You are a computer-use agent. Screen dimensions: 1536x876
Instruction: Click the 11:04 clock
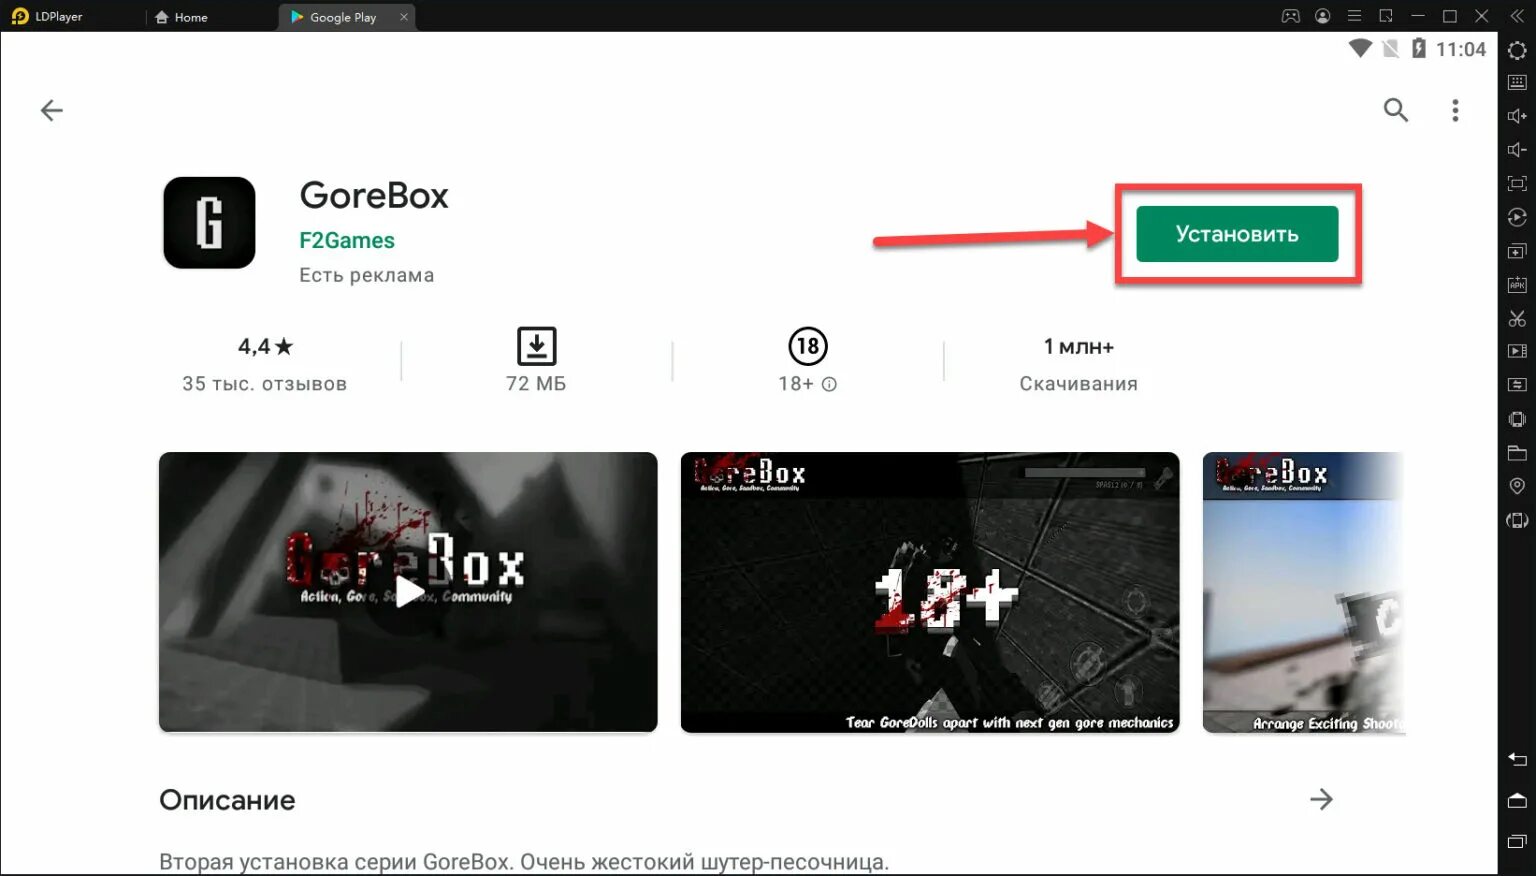pyautogui.click(x=1461, y=49)
